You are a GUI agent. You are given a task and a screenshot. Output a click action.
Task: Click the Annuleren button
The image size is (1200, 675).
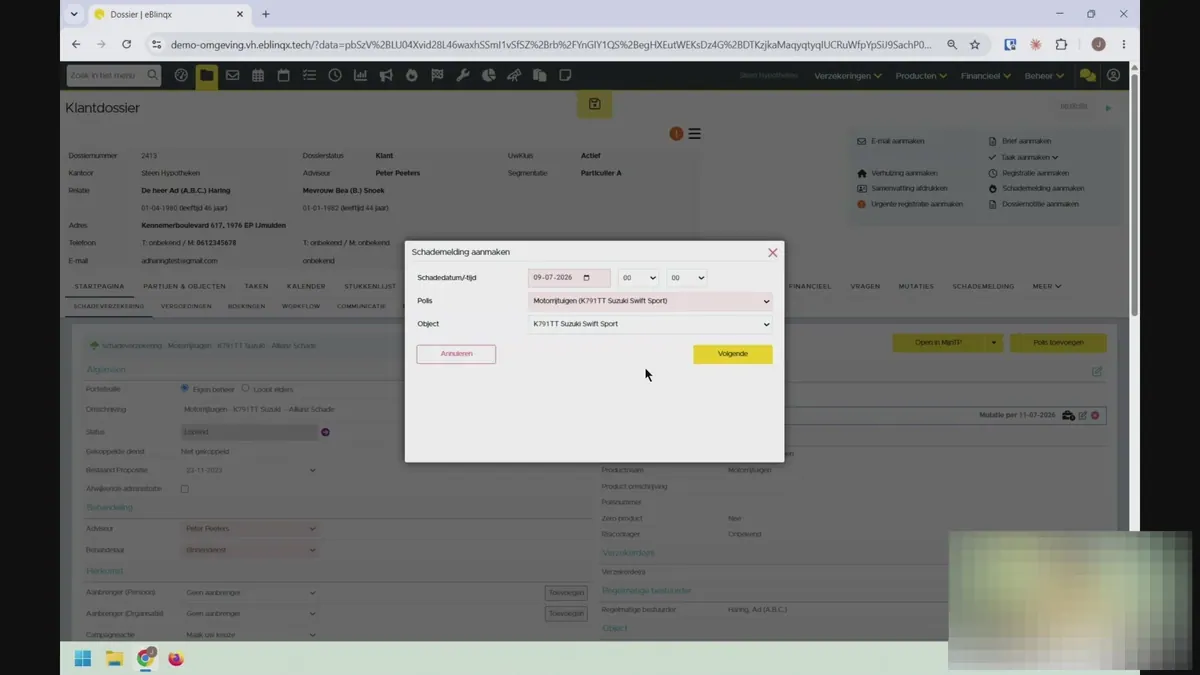click(x=456, y=354)
